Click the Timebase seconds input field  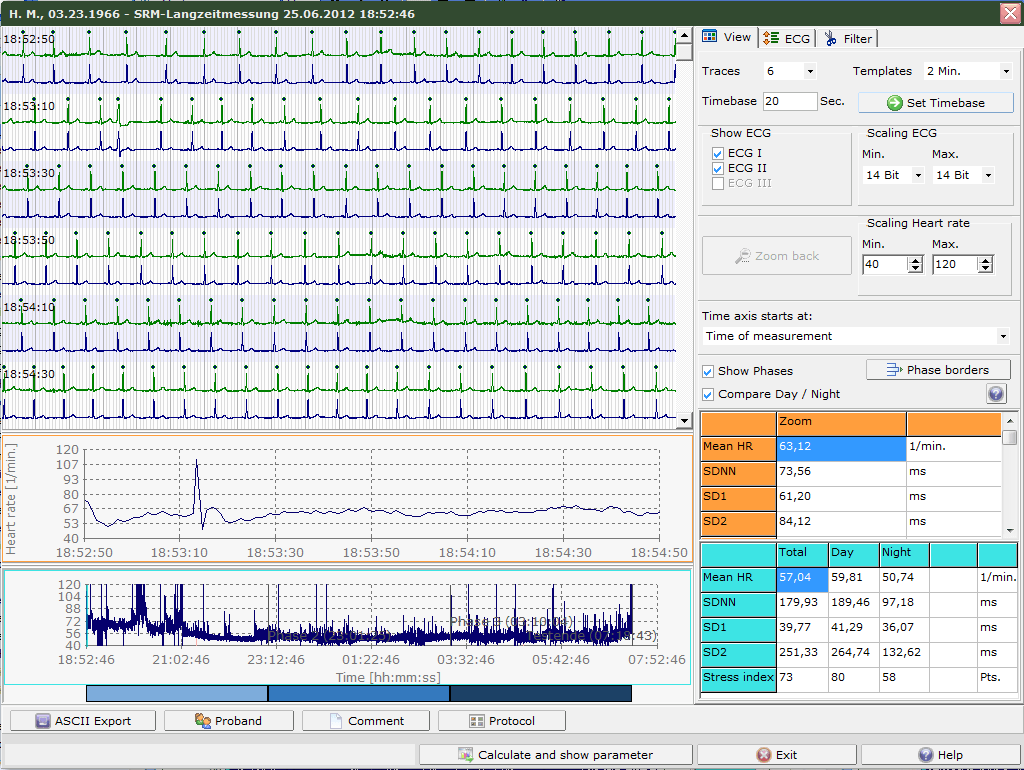tap(789, 102)
